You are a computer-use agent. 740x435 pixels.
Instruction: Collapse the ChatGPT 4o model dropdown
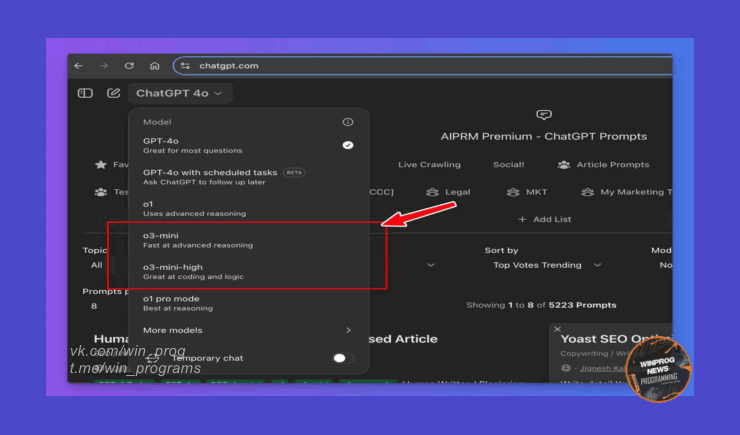[x=179, y=93]
